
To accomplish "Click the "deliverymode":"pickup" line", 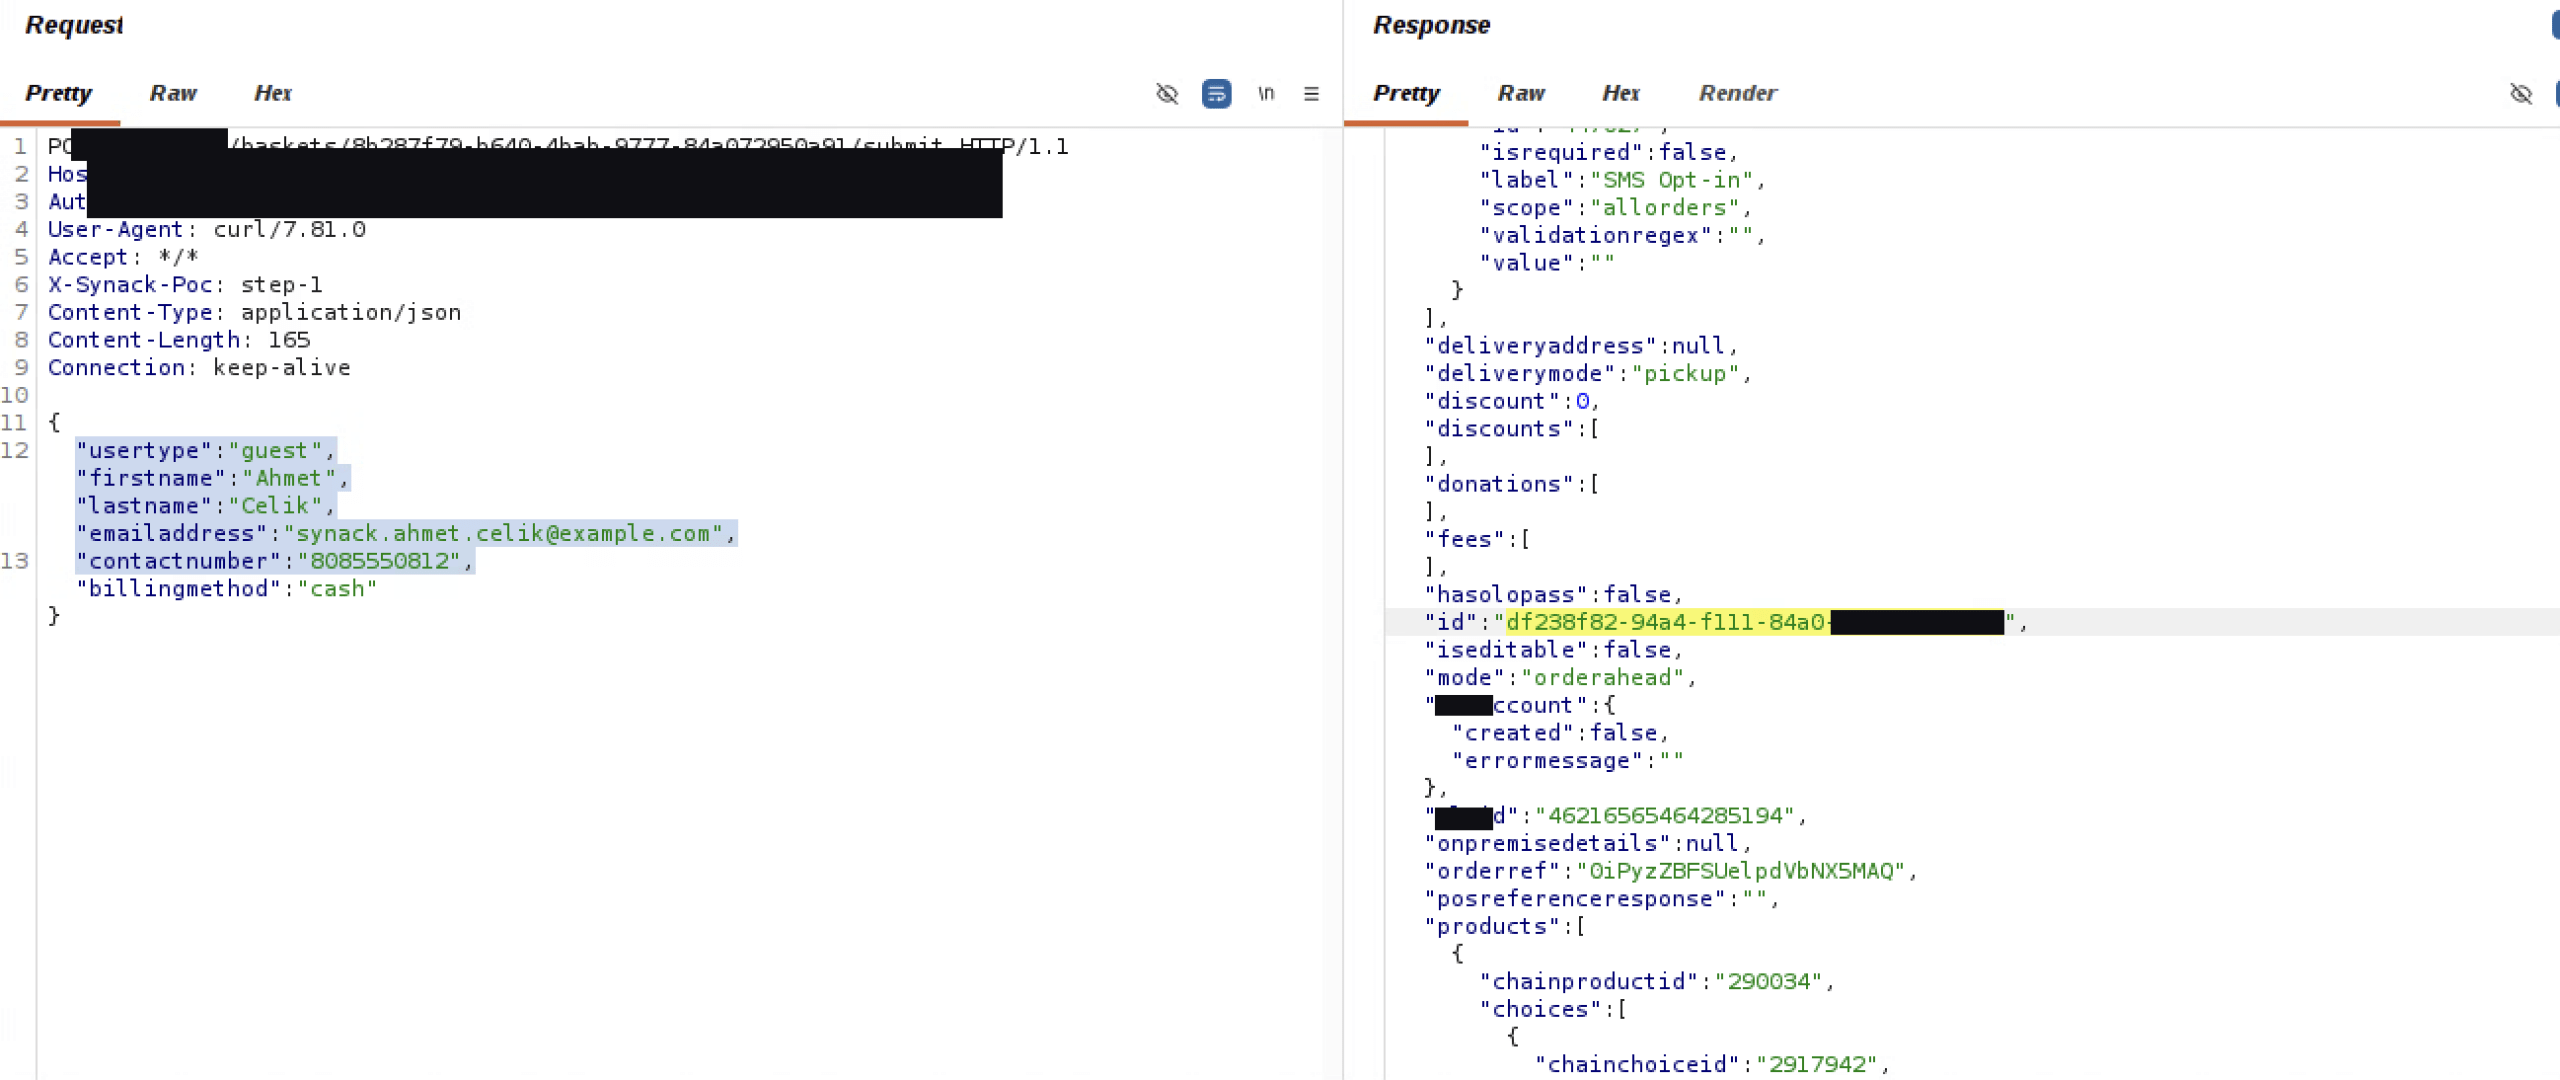I will 1588,374.
